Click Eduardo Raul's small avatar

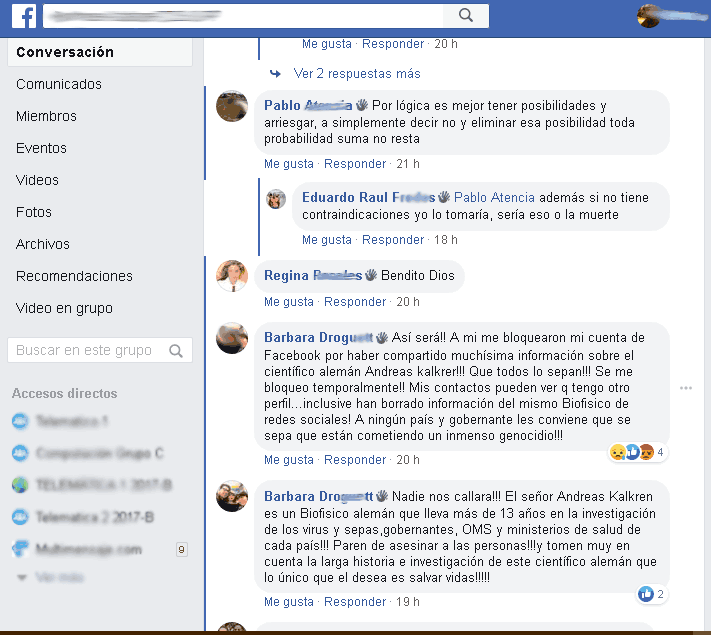click(x=276, y=199)
